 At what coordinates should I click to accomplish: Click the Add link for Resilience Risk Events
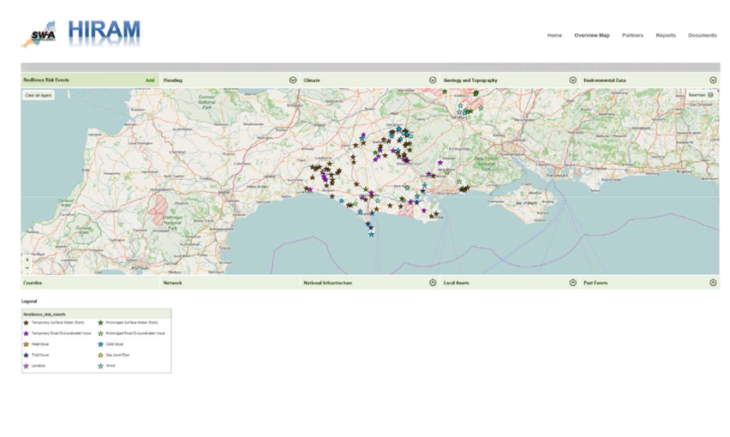(x=150, y=80)
